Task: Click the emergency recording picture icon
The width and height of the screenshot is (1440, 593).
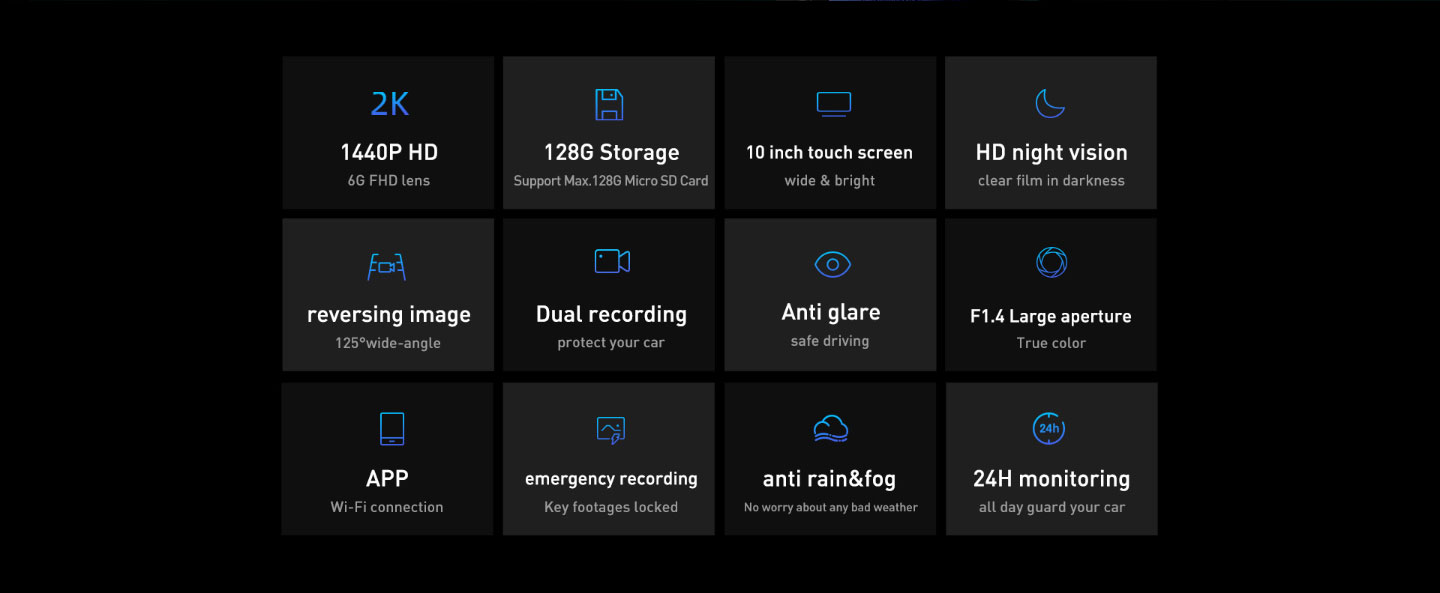Action: 610,430
